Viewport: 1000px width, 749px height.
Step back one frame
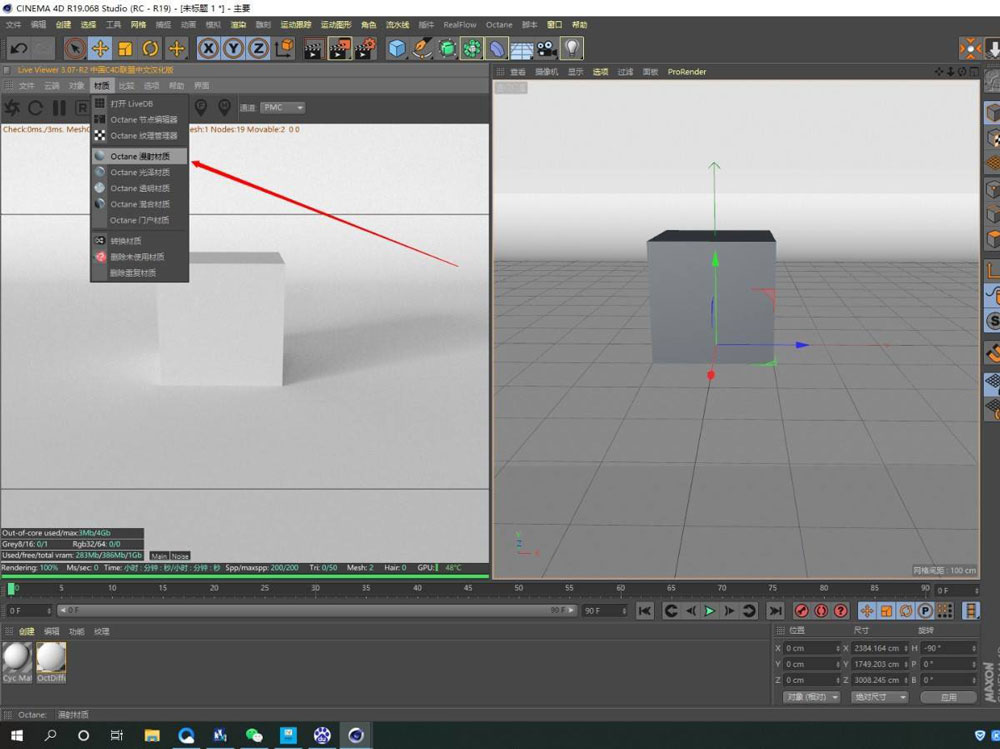click(691, 611)
